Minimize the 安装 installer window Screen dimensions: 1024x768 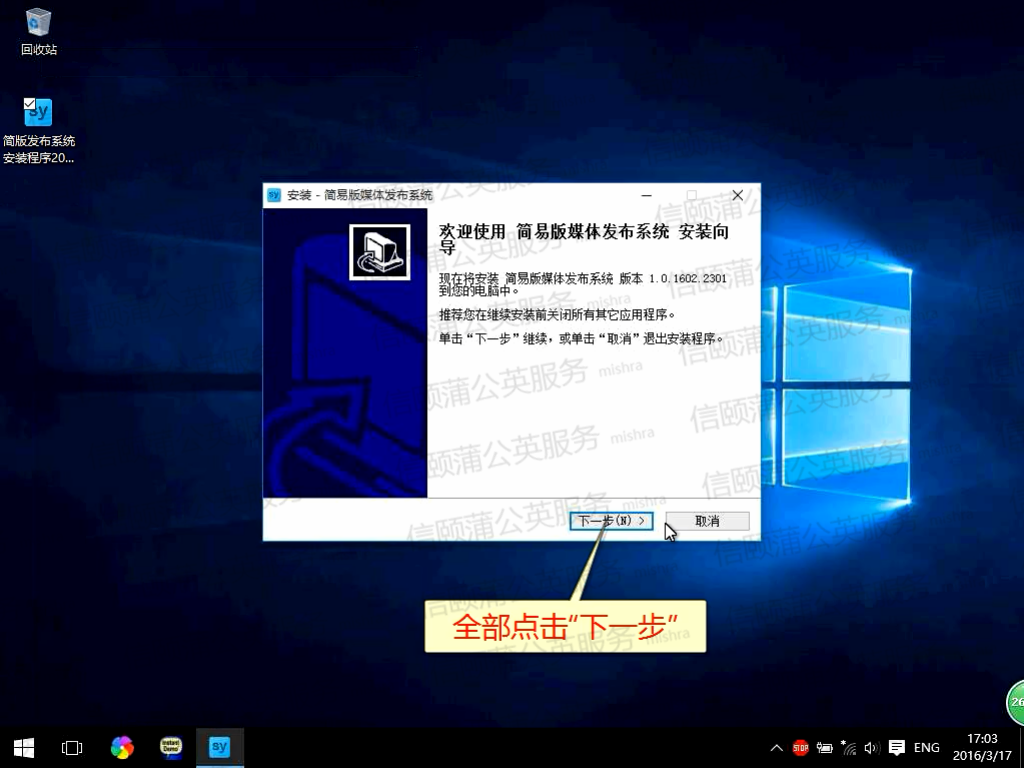[x=647, y=195]
